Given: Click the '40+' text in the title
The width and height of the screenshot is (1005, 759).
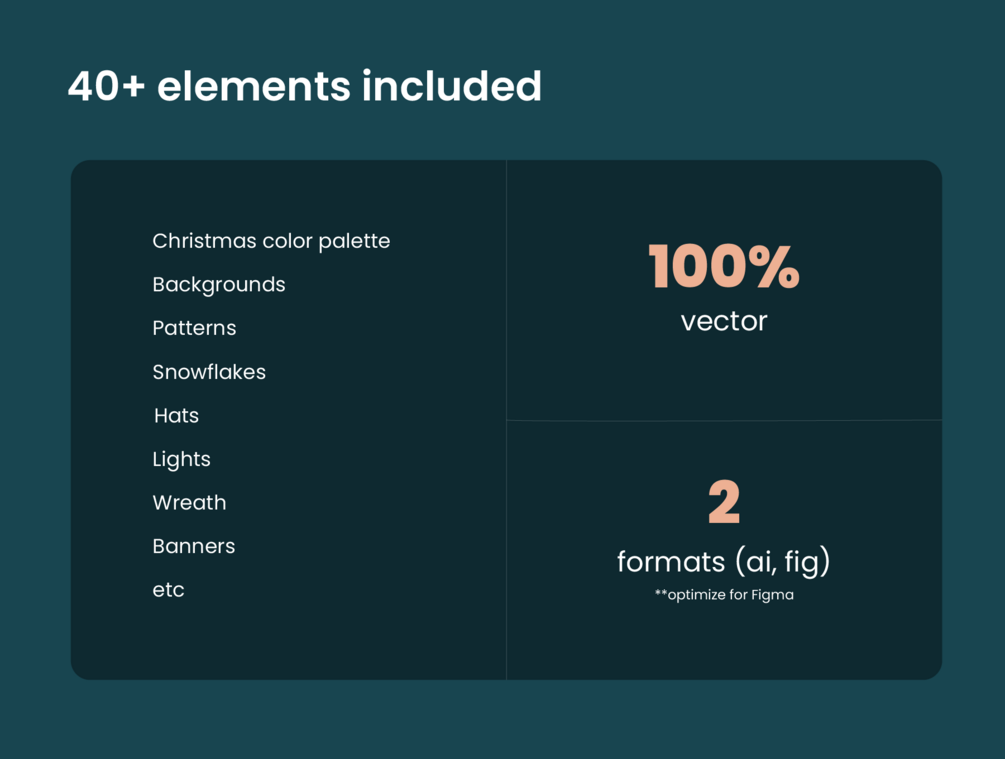Looking at the screenshot, I should [106, 87].
